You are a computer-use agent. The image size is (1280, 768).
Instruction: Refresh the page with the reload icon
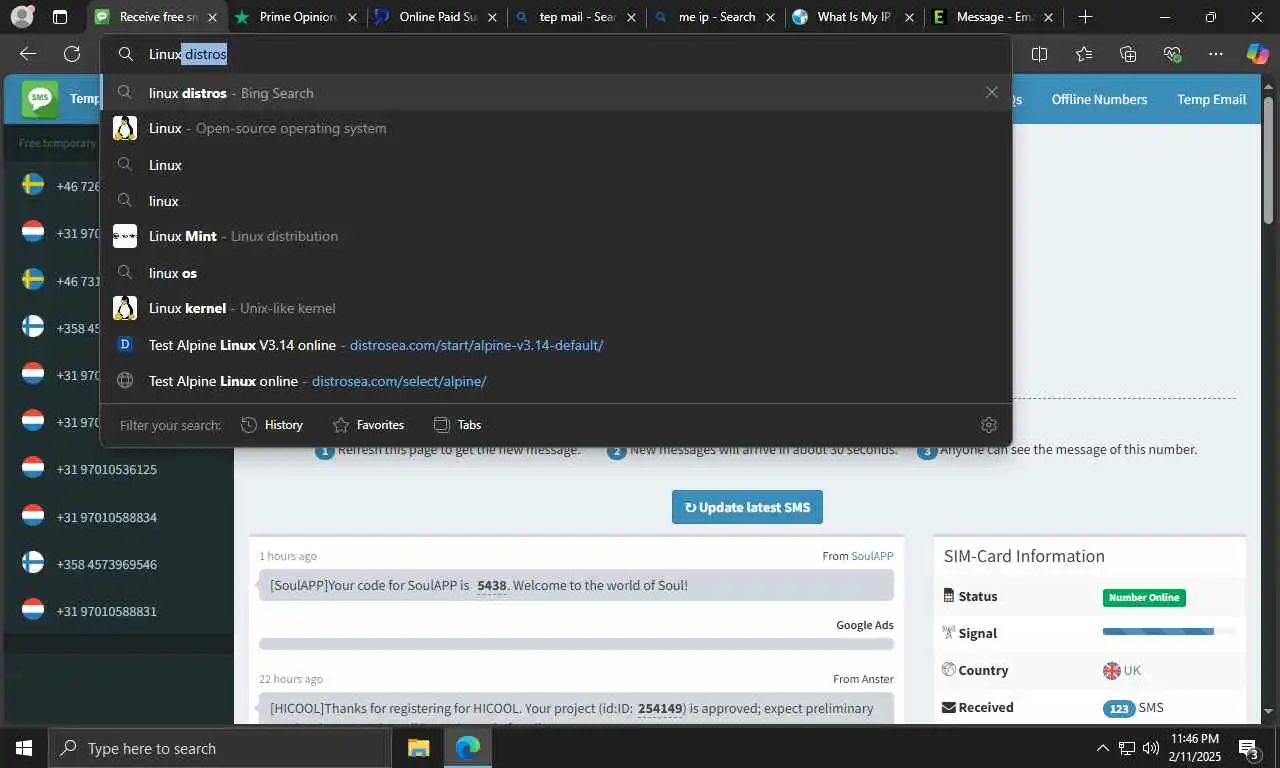coord(72,54)
